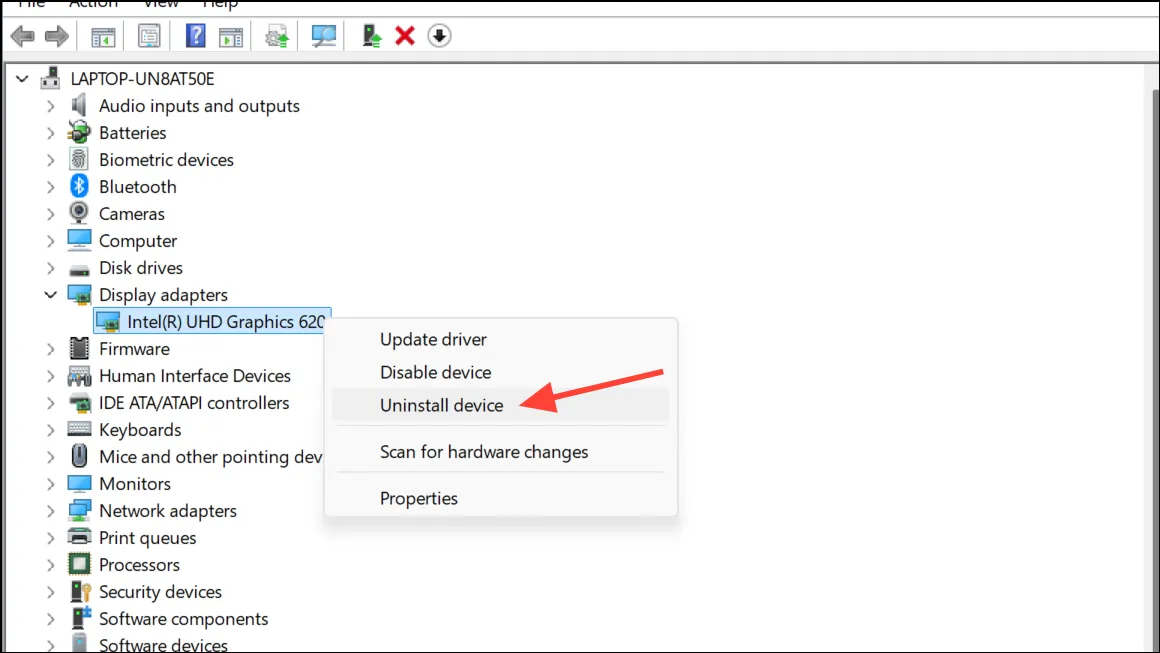Select Intel(R) UHD Graphics 620 row
The height and width of the screenshot is (653, 1160).
(x=212, y=322)
